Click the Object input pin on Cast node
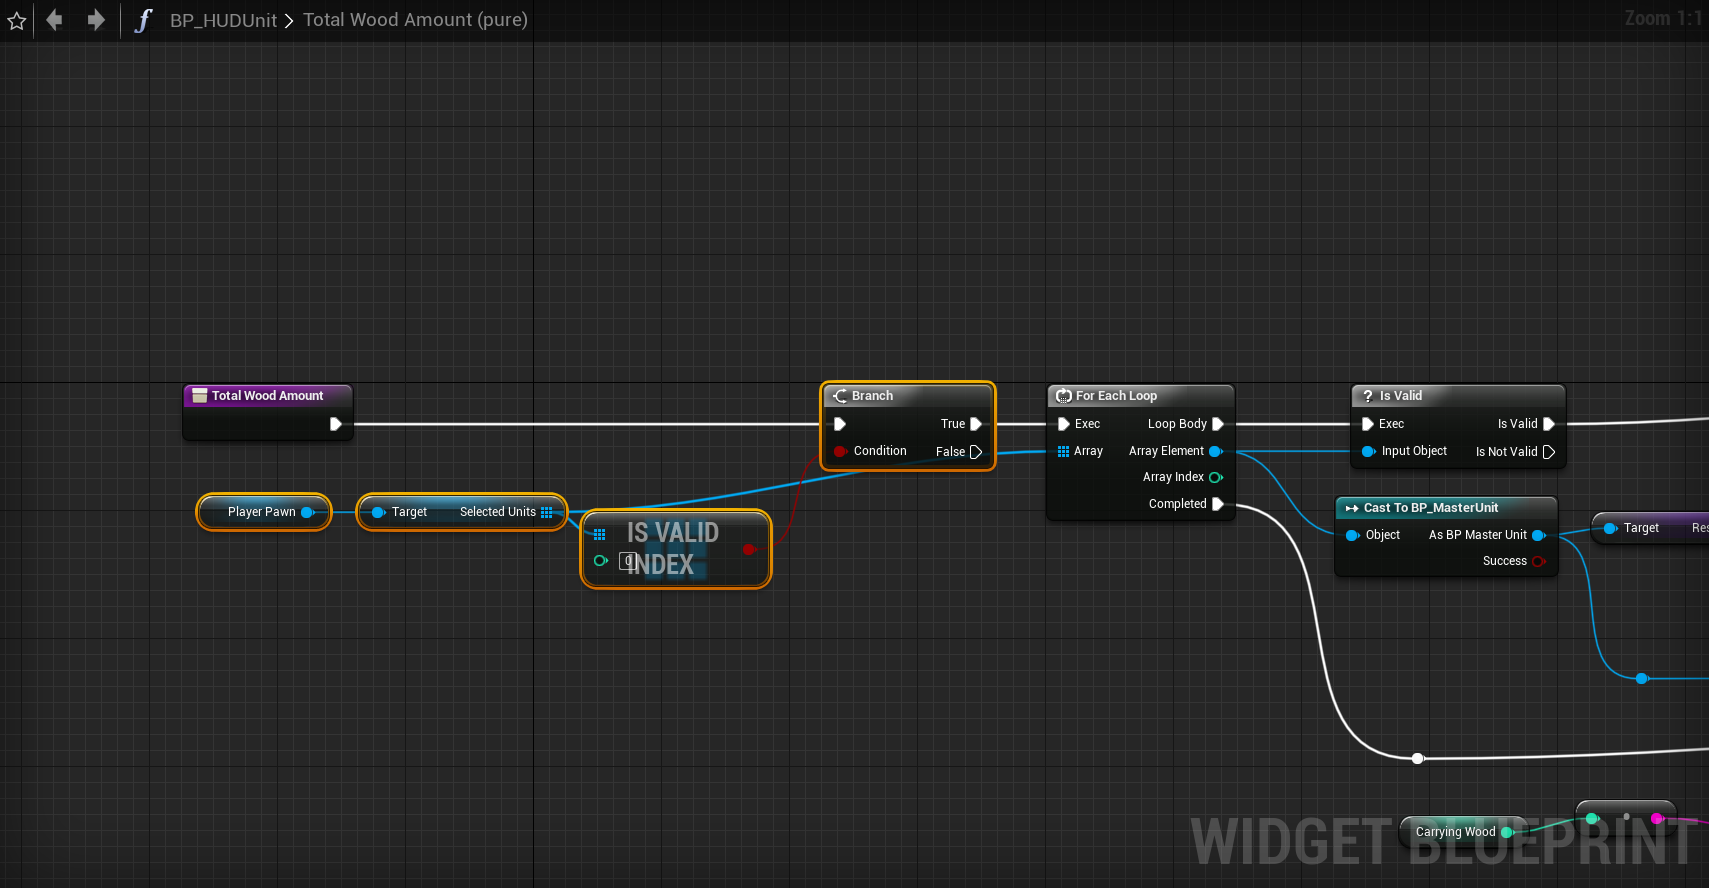 pyautogui.click(x=1352, y=535)
